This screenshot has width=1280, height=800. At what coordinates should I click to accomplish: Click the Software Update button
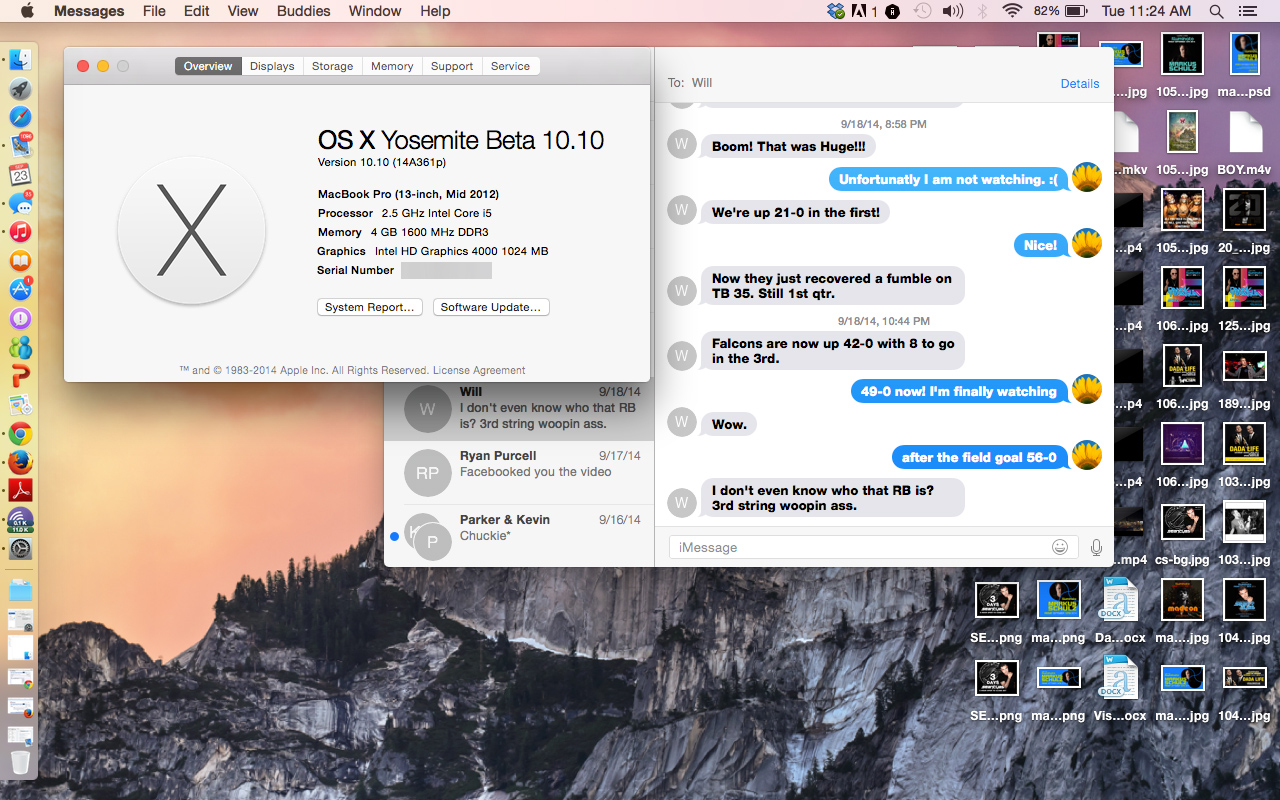pyautogui.click(x=491, y=307)
